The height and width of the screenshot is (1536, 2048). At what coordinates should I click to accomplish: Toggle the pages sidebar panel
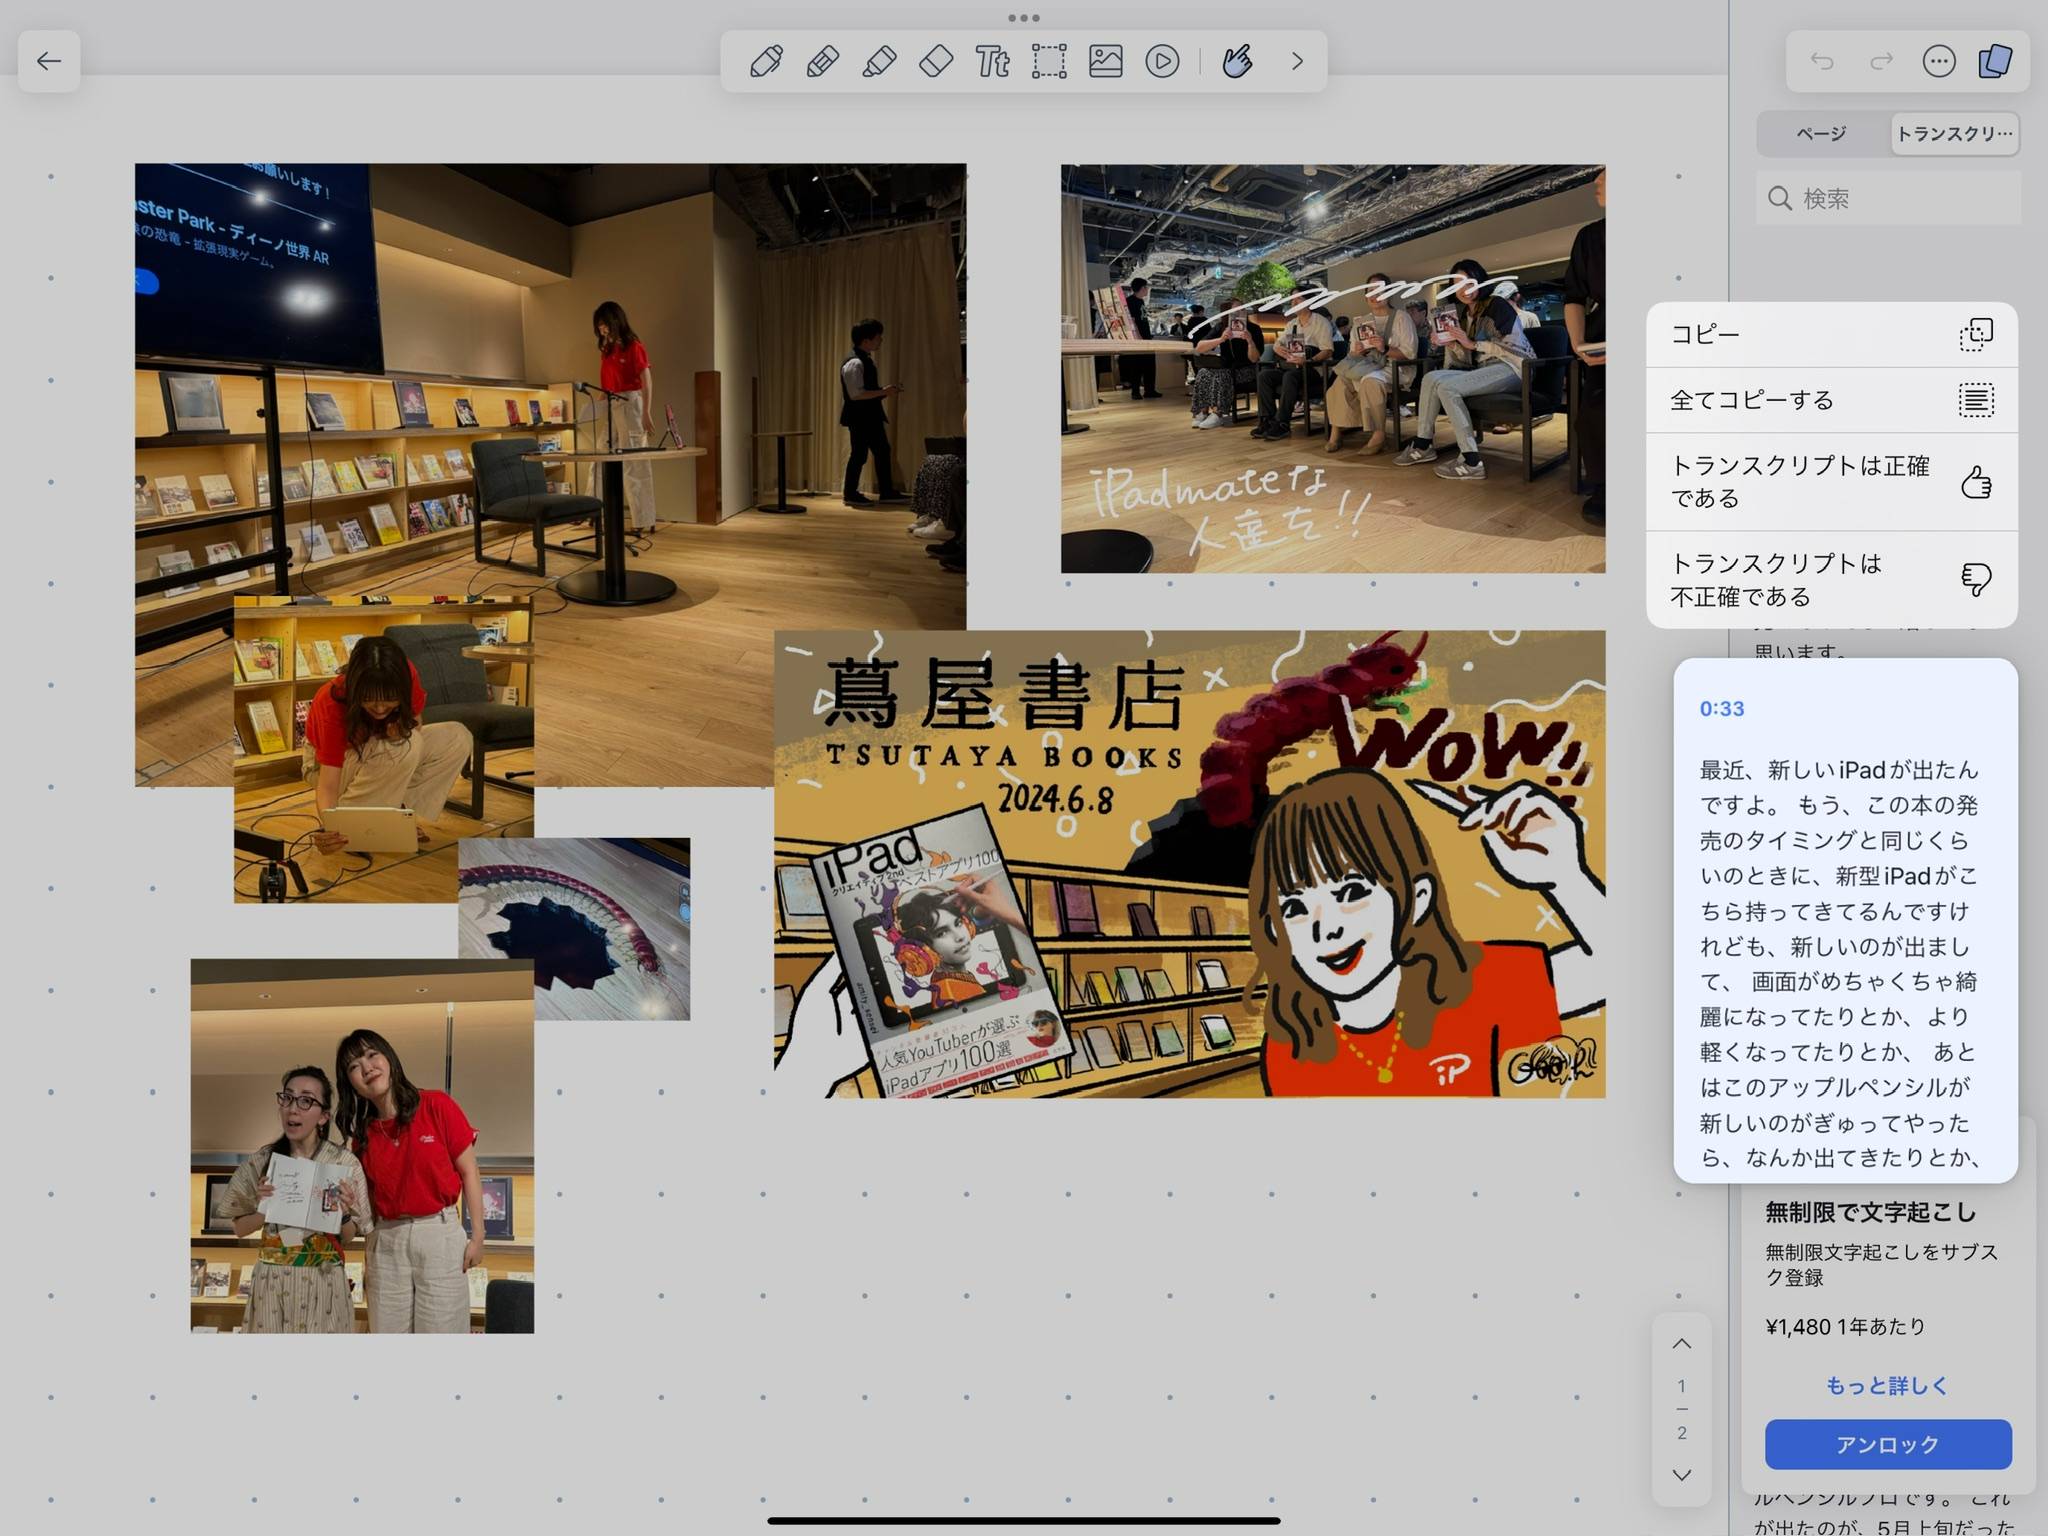point(1995,61)
